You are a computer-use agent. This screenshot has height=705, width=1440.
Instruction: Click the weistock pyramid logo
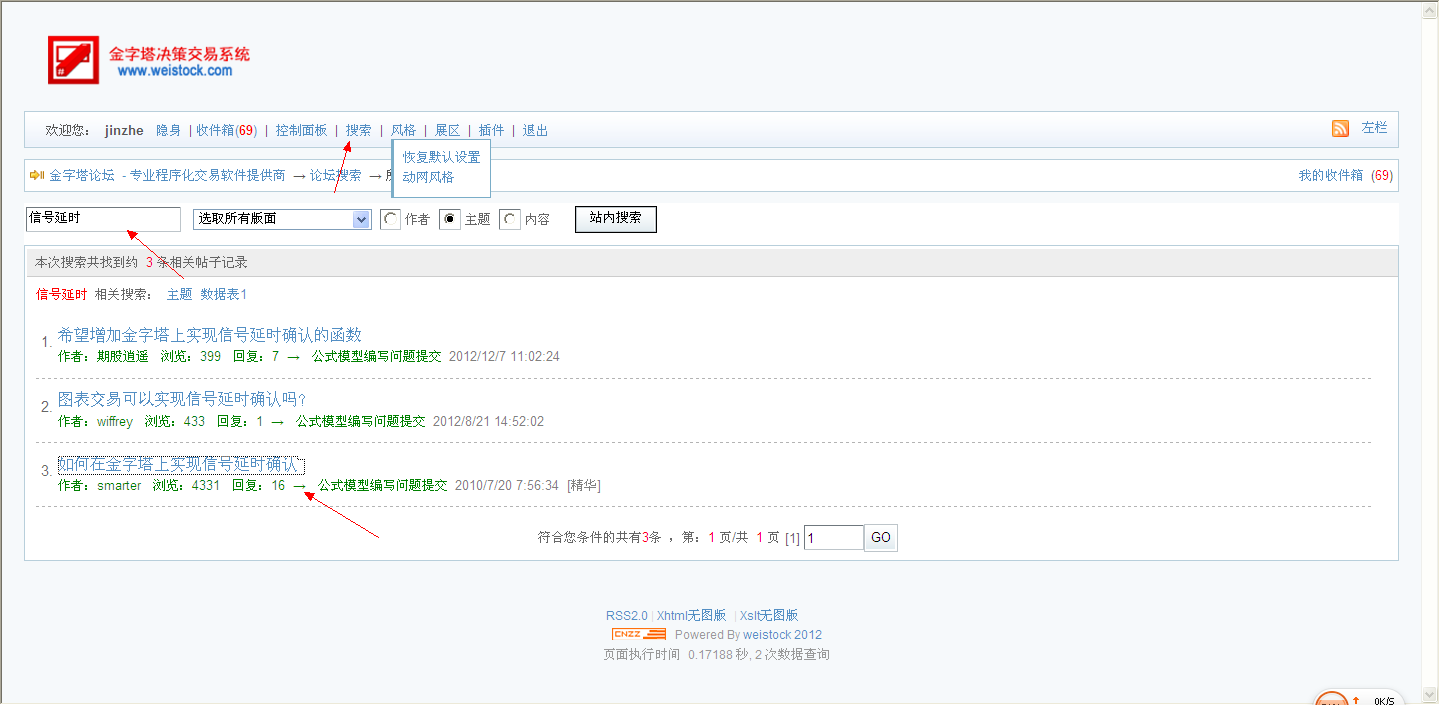pos(74,60)
